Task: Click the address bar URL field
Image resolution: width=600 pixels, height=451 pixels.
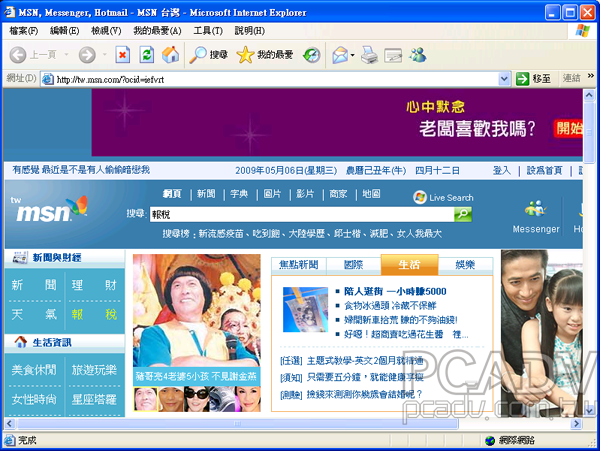Action: (270, 79)
